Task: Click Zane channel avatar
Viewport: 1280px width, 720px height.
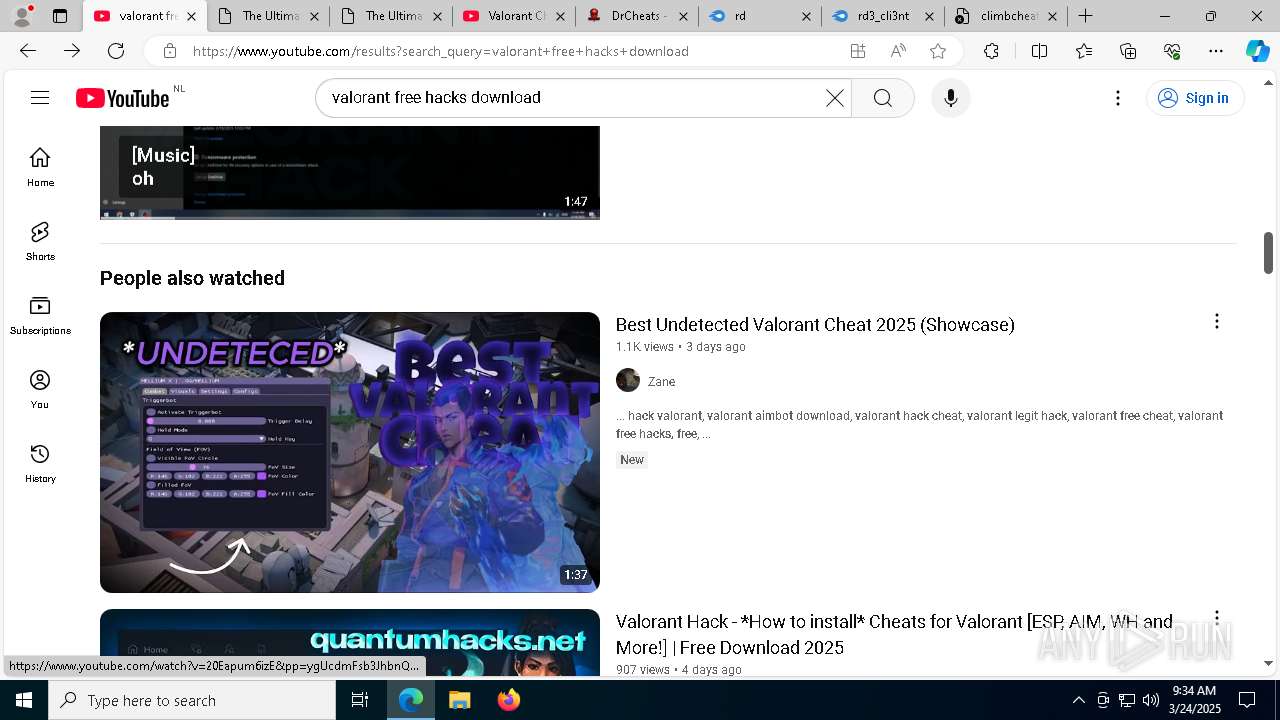Action: click(x=628, y=380)
